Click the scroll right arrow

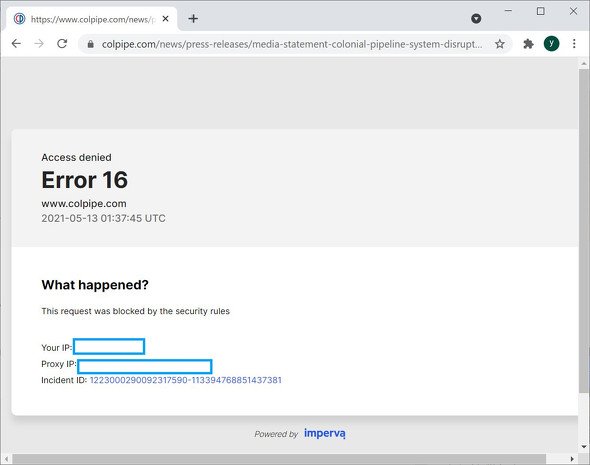pyautogui.click(x=572, y=459)
